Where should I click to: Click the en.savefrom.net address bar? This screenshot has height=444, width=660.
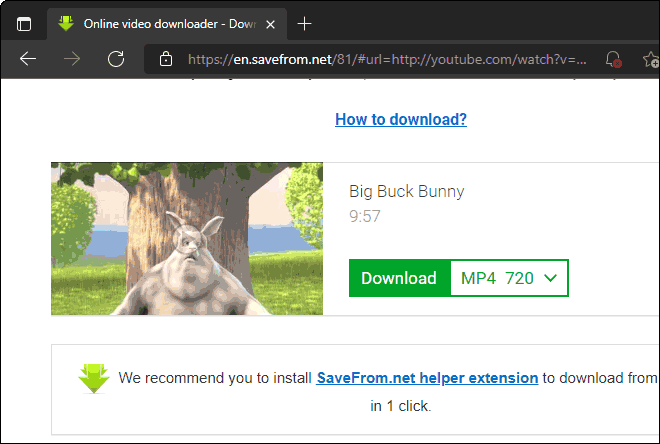point(387,59)
